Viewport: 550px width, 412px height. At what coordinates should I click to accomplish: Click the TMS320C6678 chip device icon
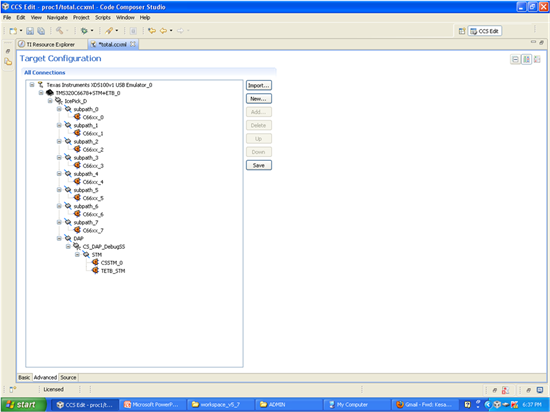tap(50, 93)
